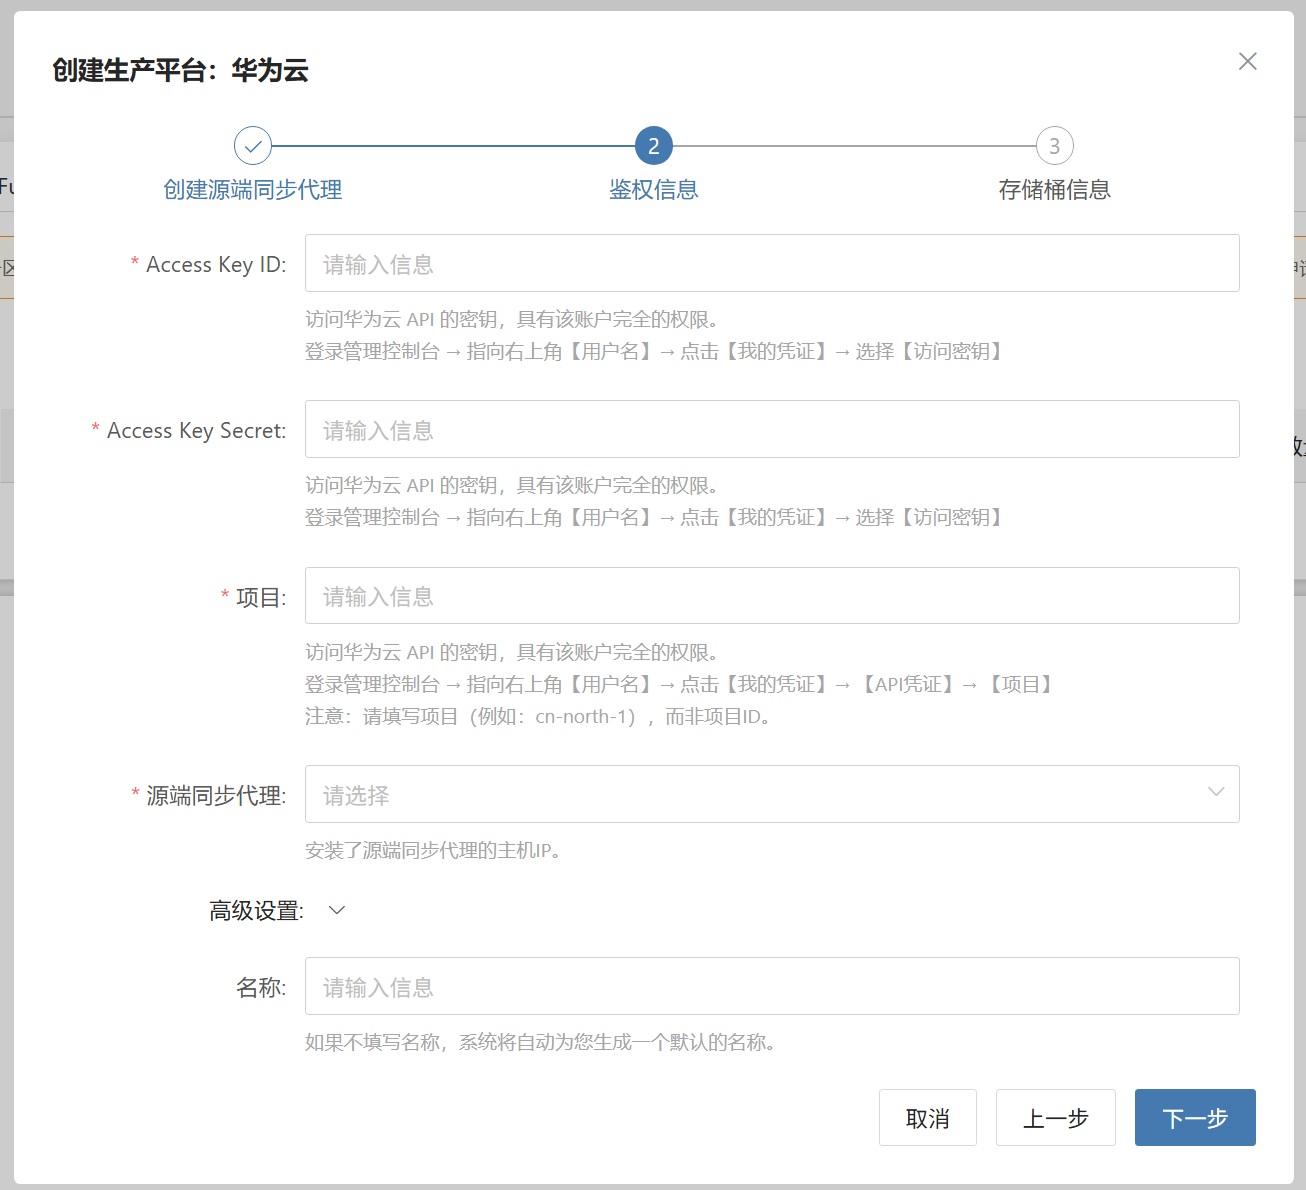Collapse the 高级设置 section using its chevron
This screenshot has height=1190, width=1306.
click(x=337, y=910)
